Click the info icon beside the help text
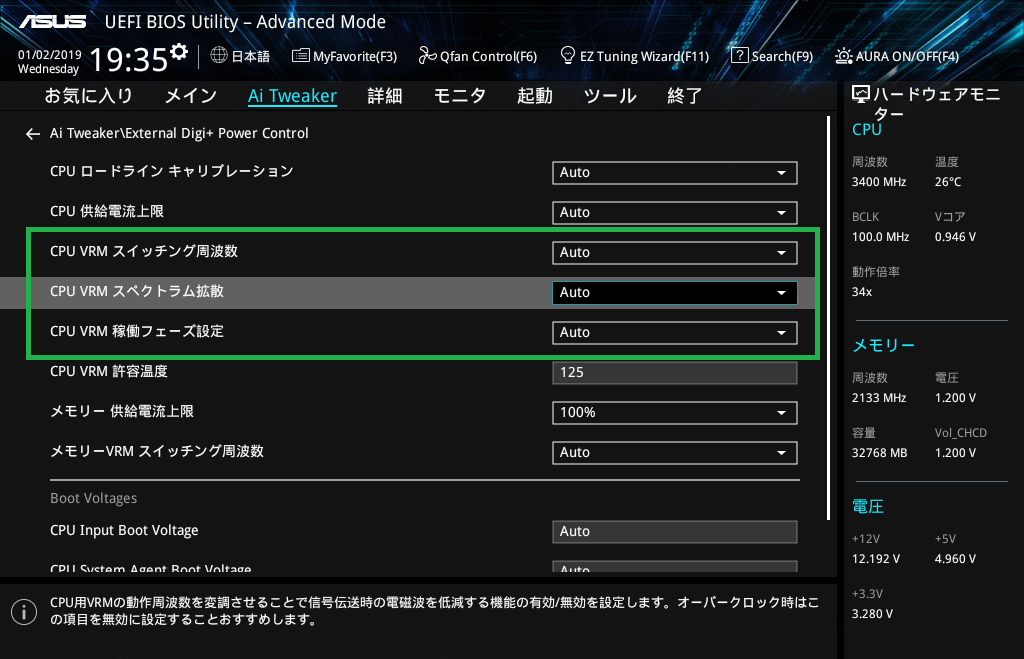 [24, 612]
